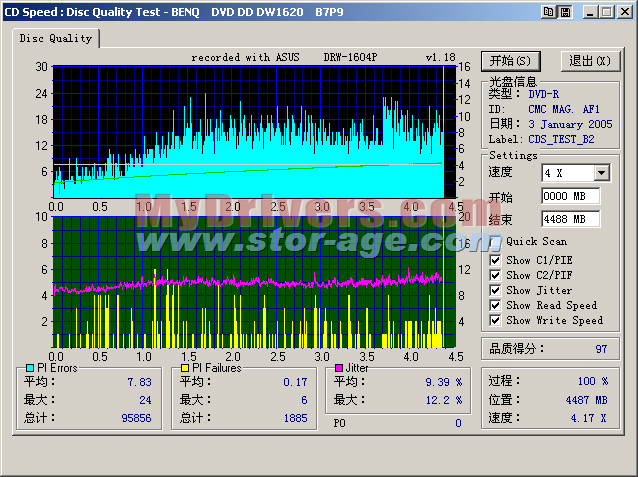The image size is (638, 477).
Task: Toggle Show C2/PIF checkbox
Action: [x=495, y=275]
